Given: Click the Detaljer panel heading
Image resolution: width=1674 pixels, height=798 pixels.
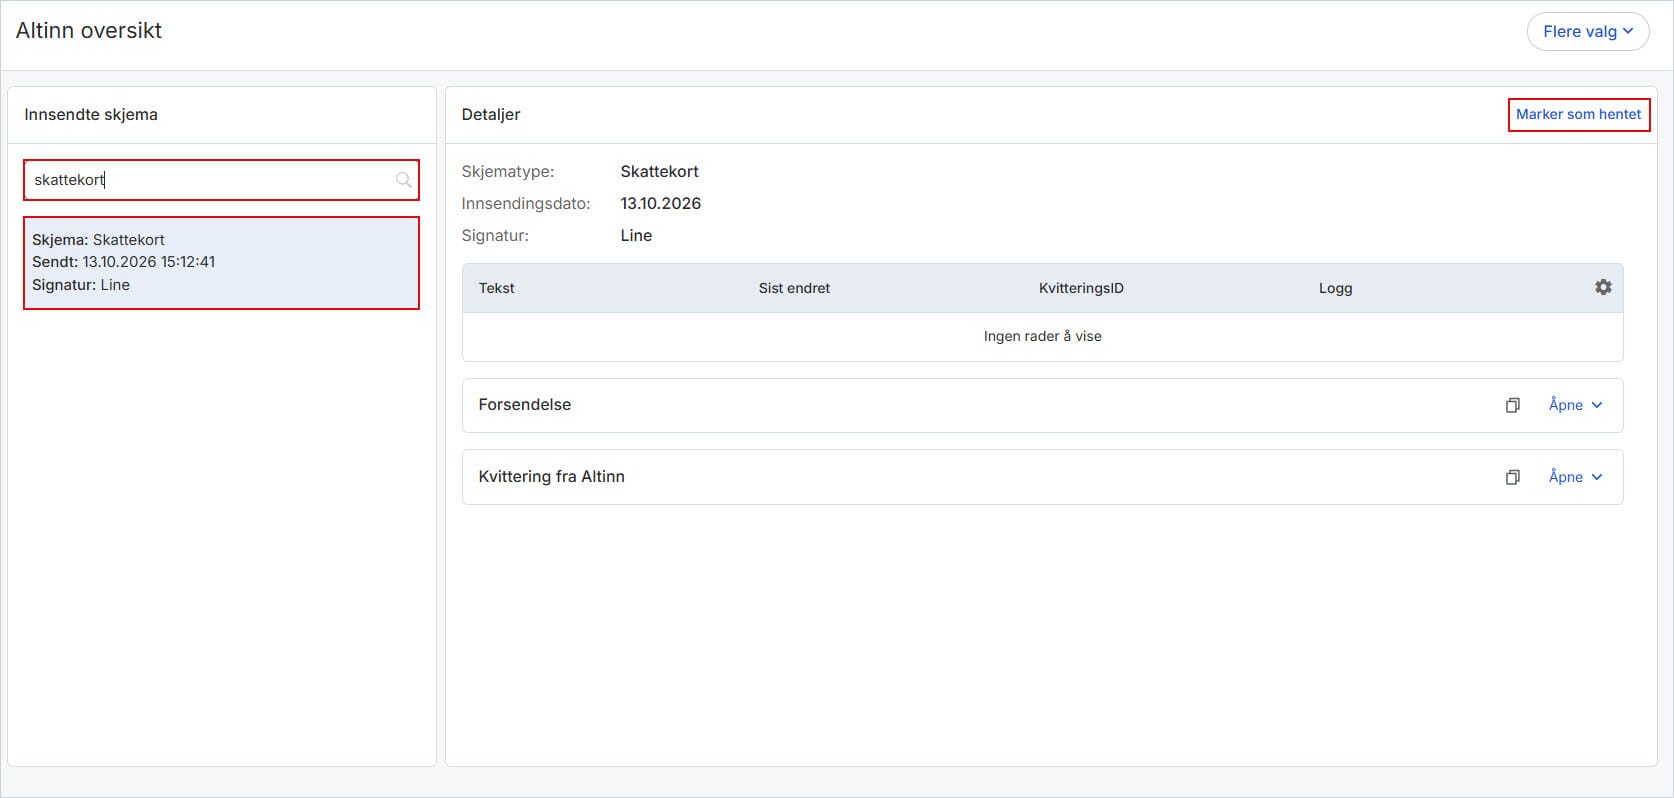Looking at the screenshot, I should tap(491, 114).
